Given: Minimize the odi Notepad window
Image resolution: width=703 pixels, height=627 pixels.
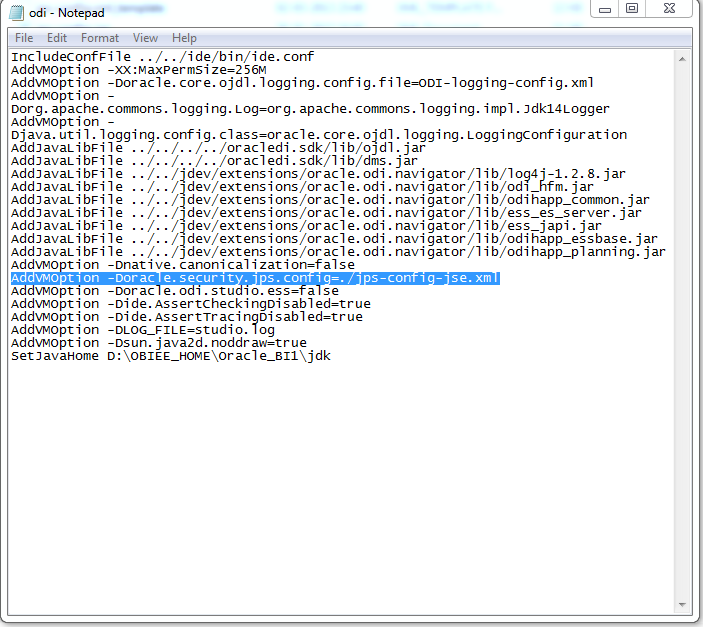Looking at the screenshot, I should [x=605, y=9].
